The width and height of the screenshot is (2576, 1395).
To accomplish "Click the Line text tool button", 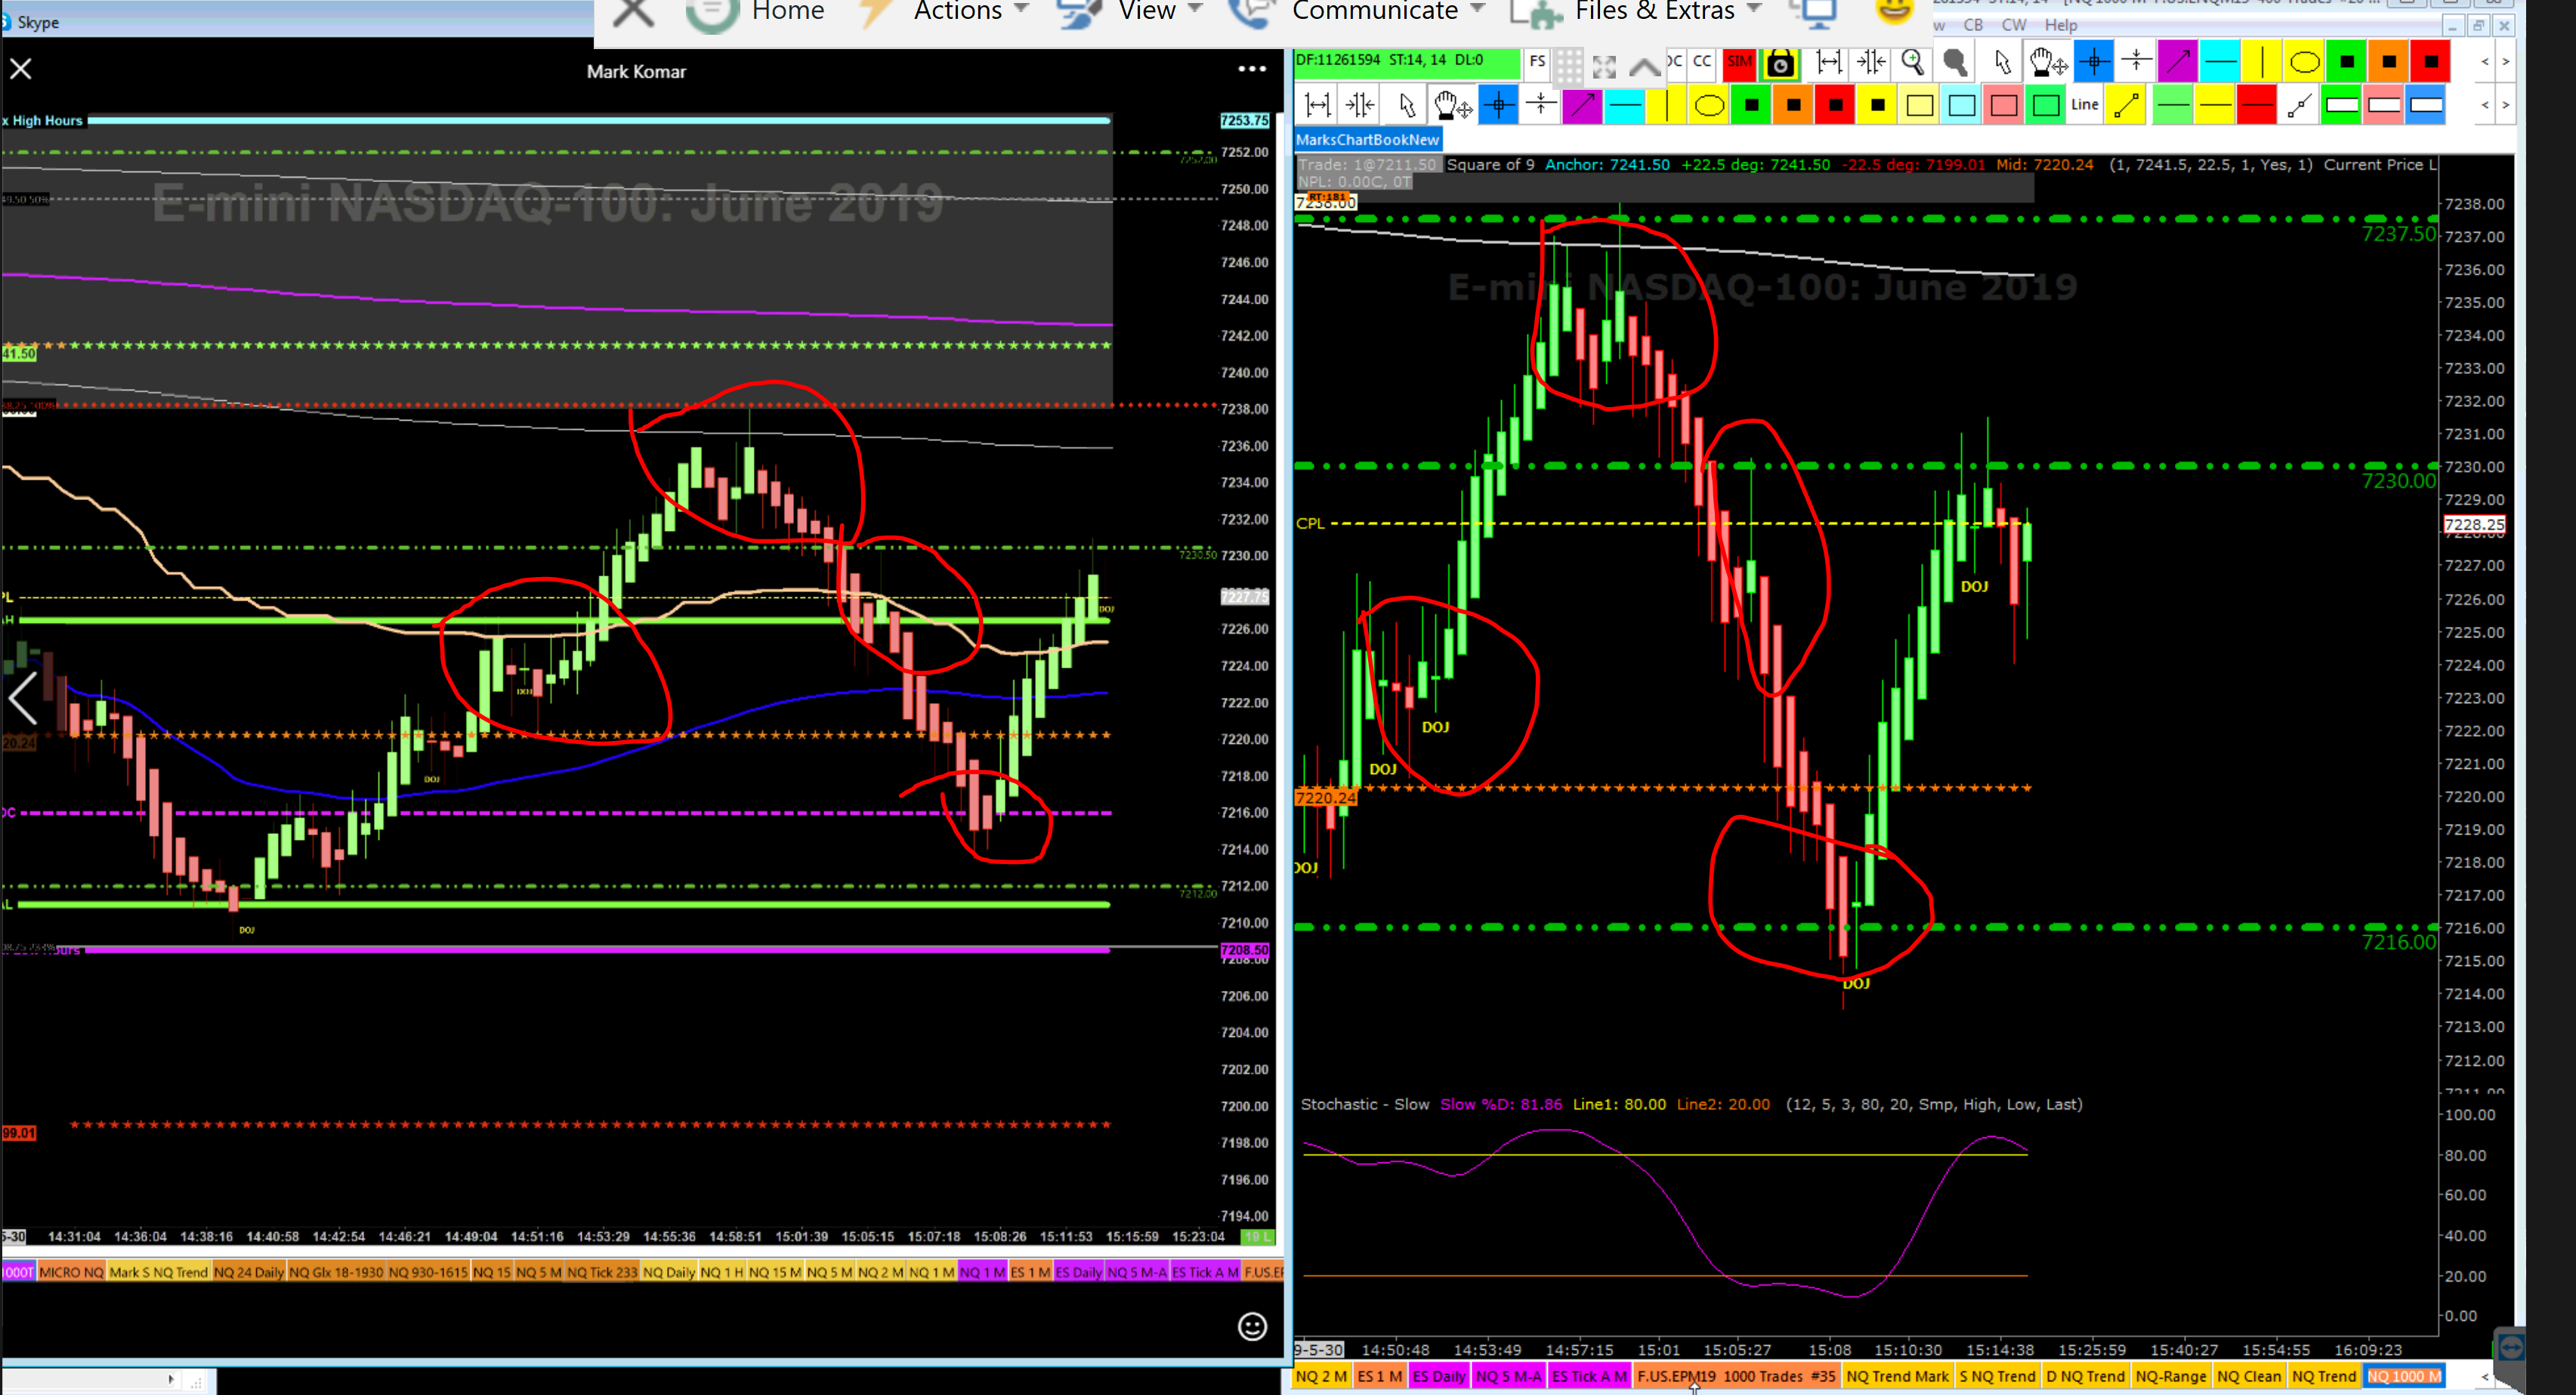I will (2084, 105).
